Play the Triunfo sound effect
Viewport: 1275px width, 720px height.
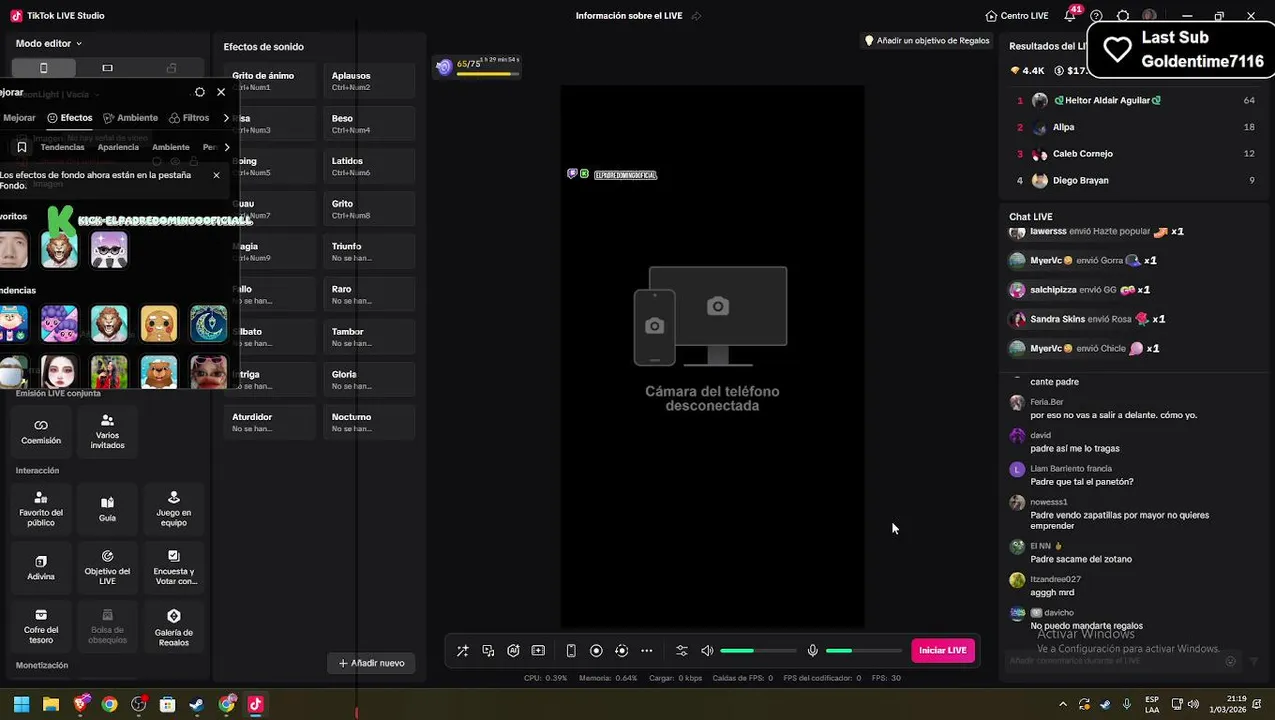tap(369, 251)
